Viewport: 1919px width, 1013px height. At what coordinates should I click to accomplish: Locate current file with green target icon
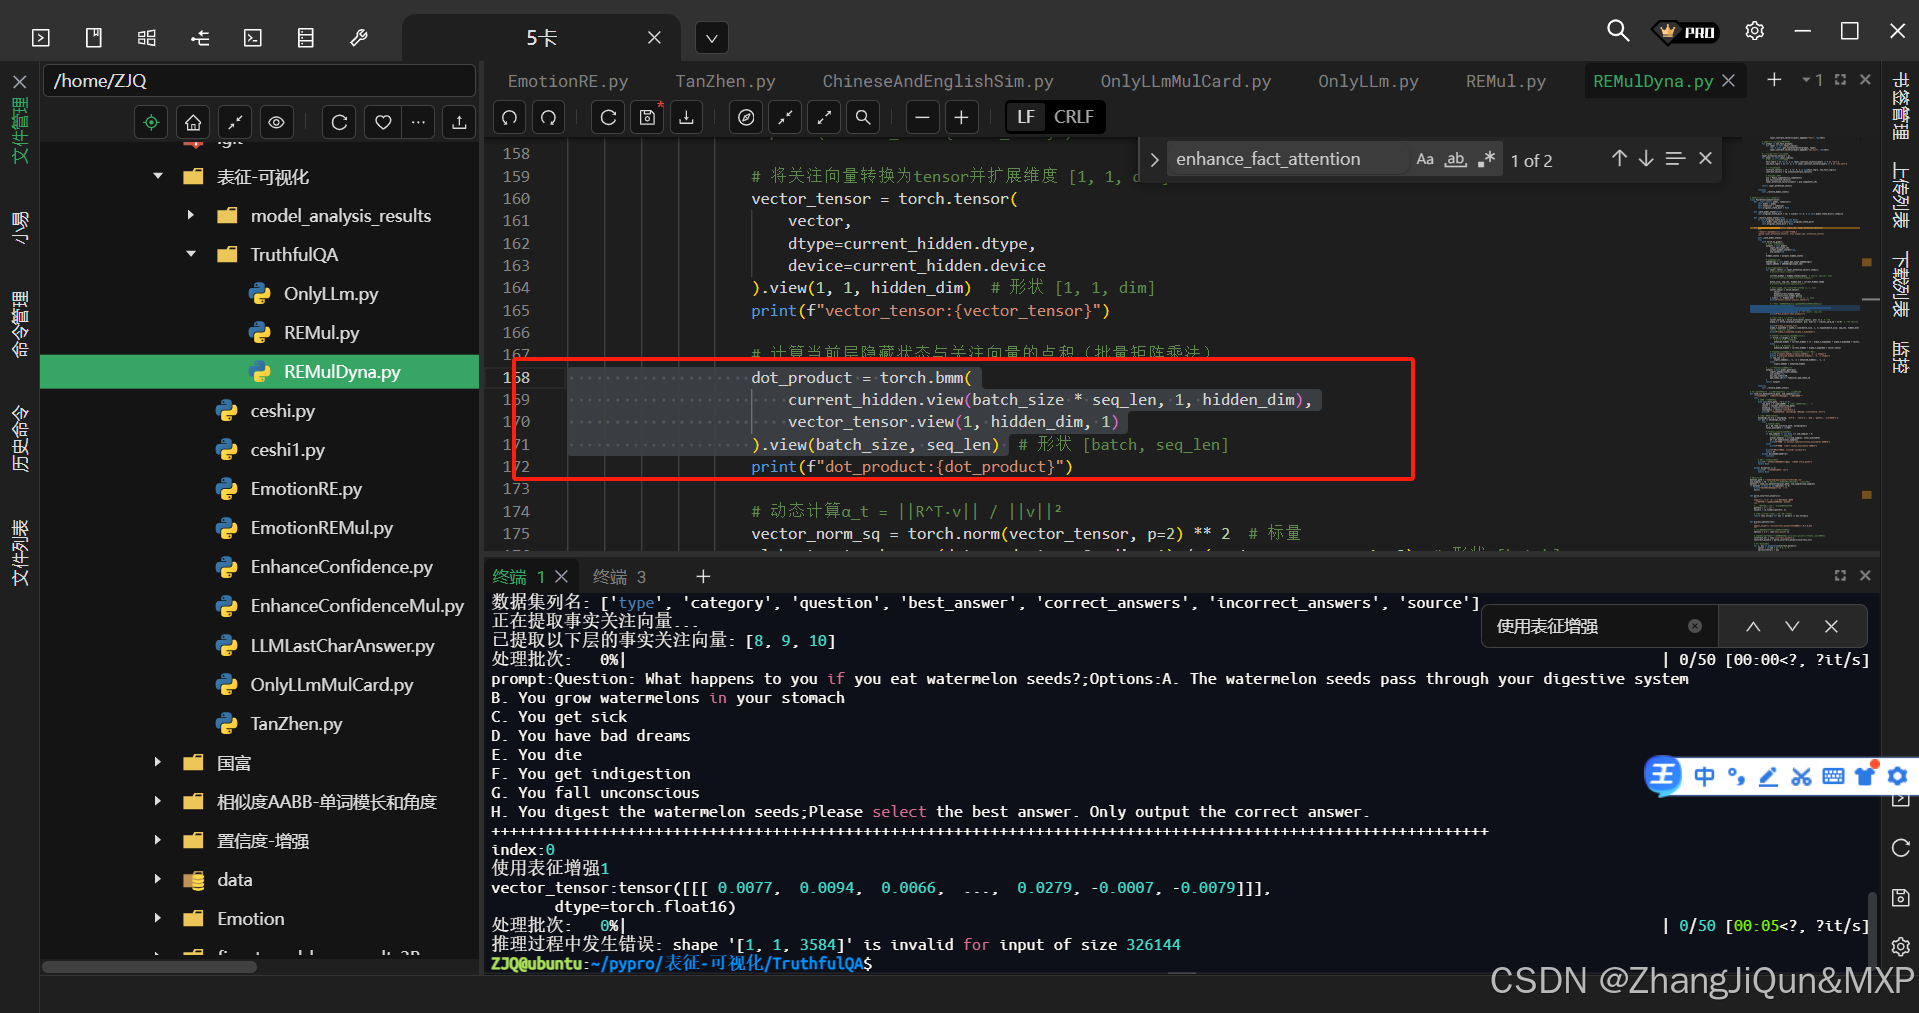point(151,122)
